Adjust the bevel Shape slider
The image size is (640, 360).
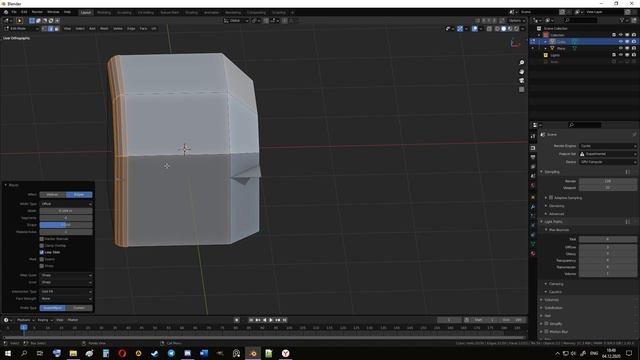(66, 225)
